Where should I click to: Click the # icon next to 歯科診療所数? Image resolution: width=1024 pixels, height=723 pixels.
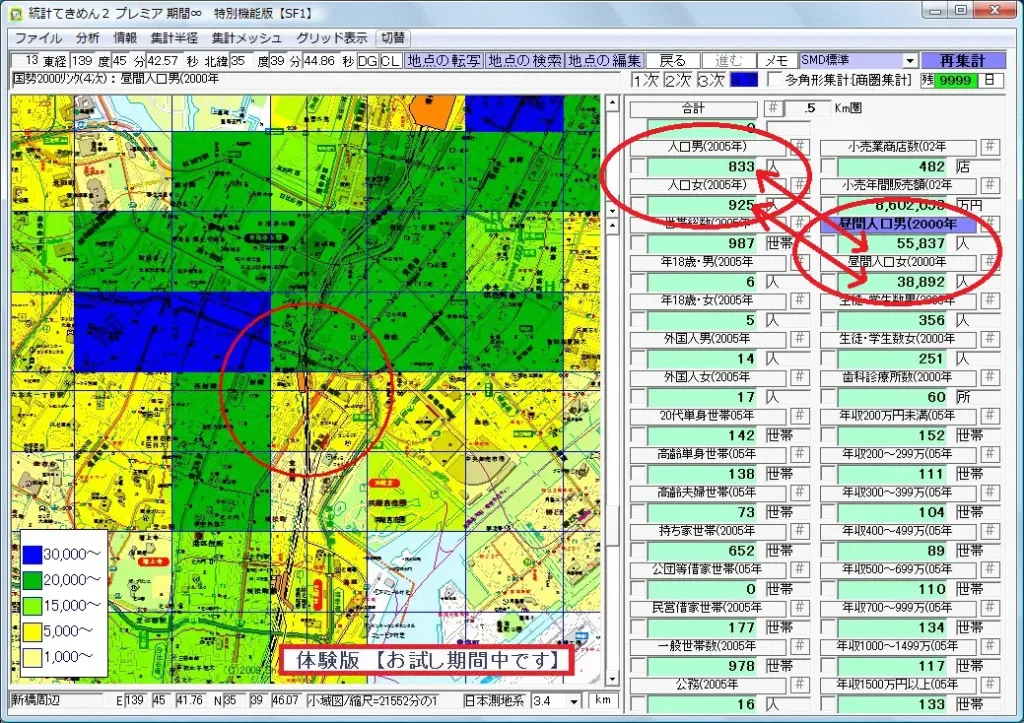989,378
